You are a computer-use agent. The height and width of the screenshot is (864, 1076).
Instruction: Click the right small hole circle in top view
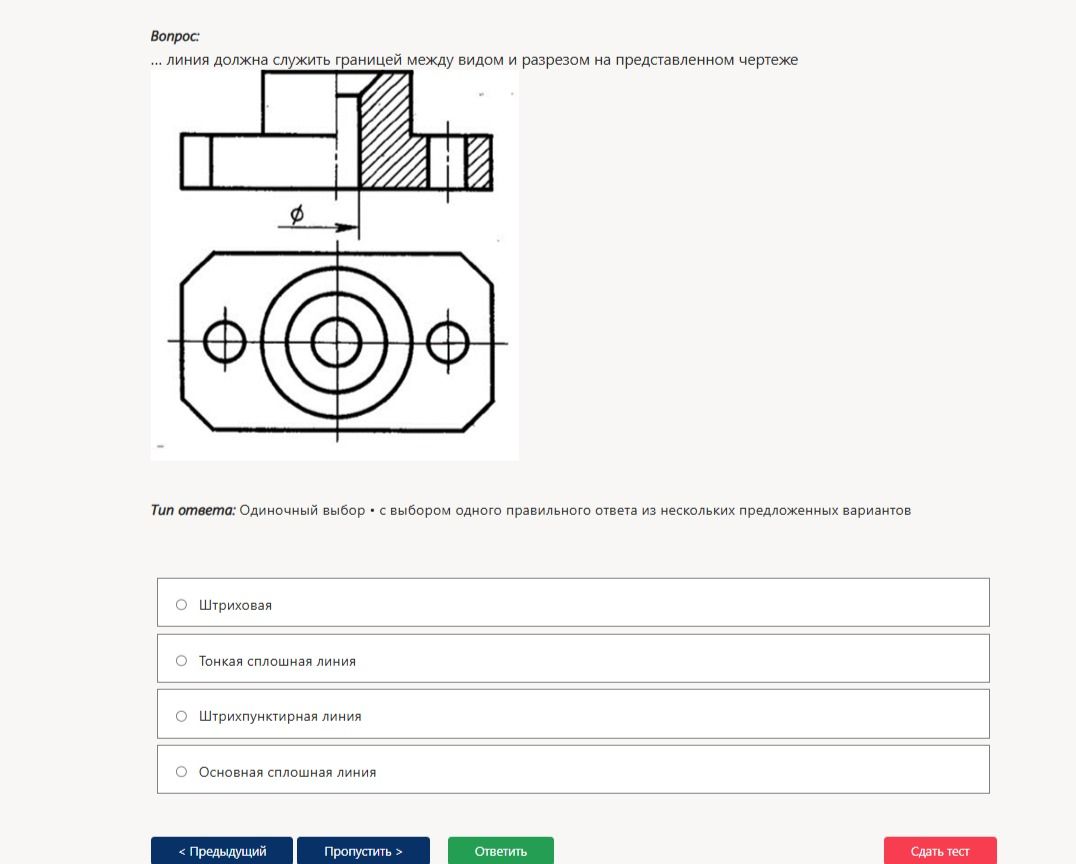click(x=447, y=341)
